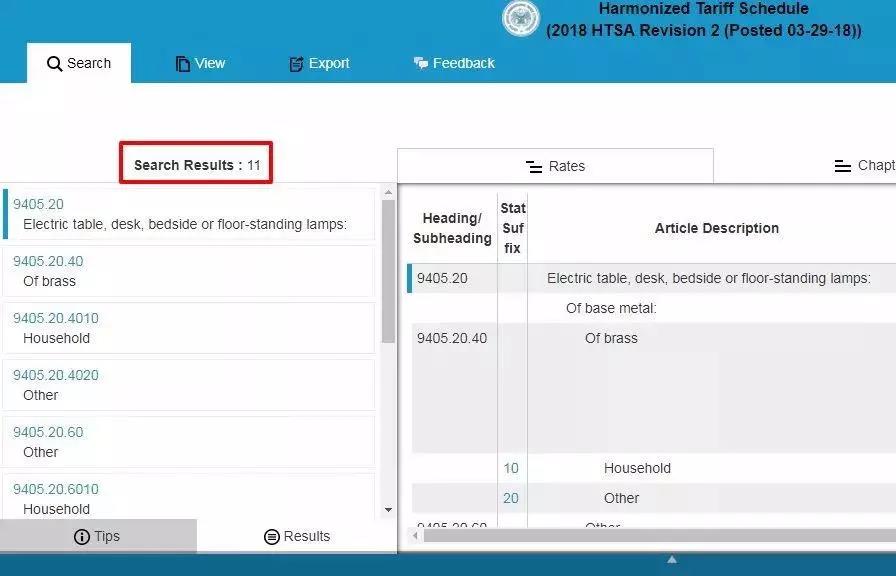The width and height of the screenshot is (896, 576).
Task: Click the Search magnifier icon
Action: [x=54, y=63]
